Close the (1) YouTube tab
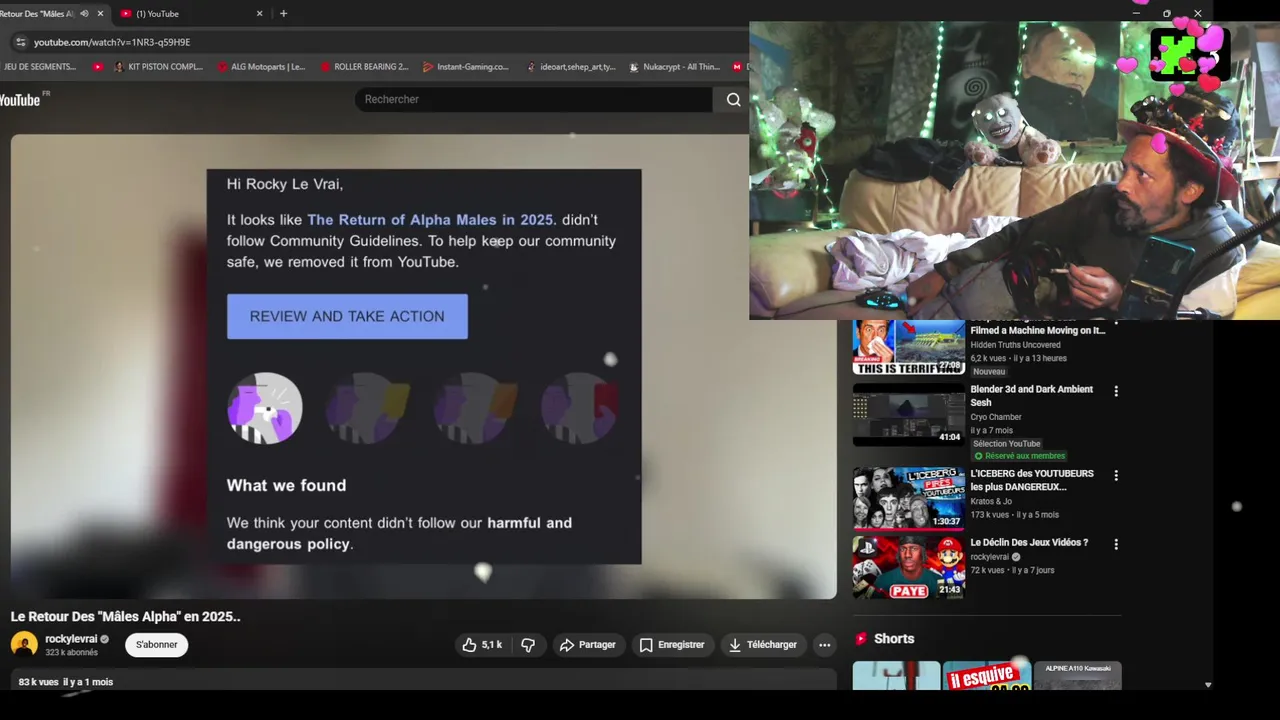The height and width of the screenshot is (720, 1280). tap(260, 13)
